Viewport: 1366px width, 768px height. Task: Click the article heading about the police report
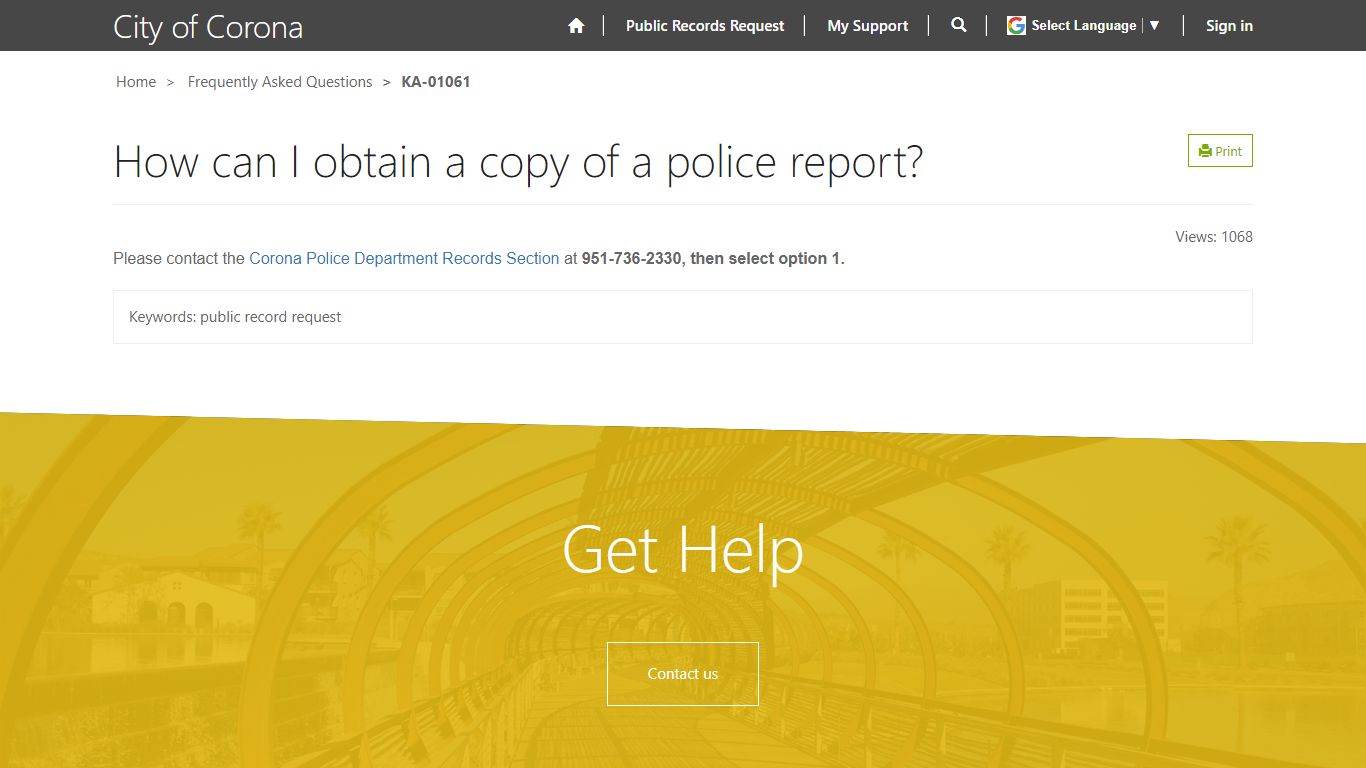[x=518, y=162]
